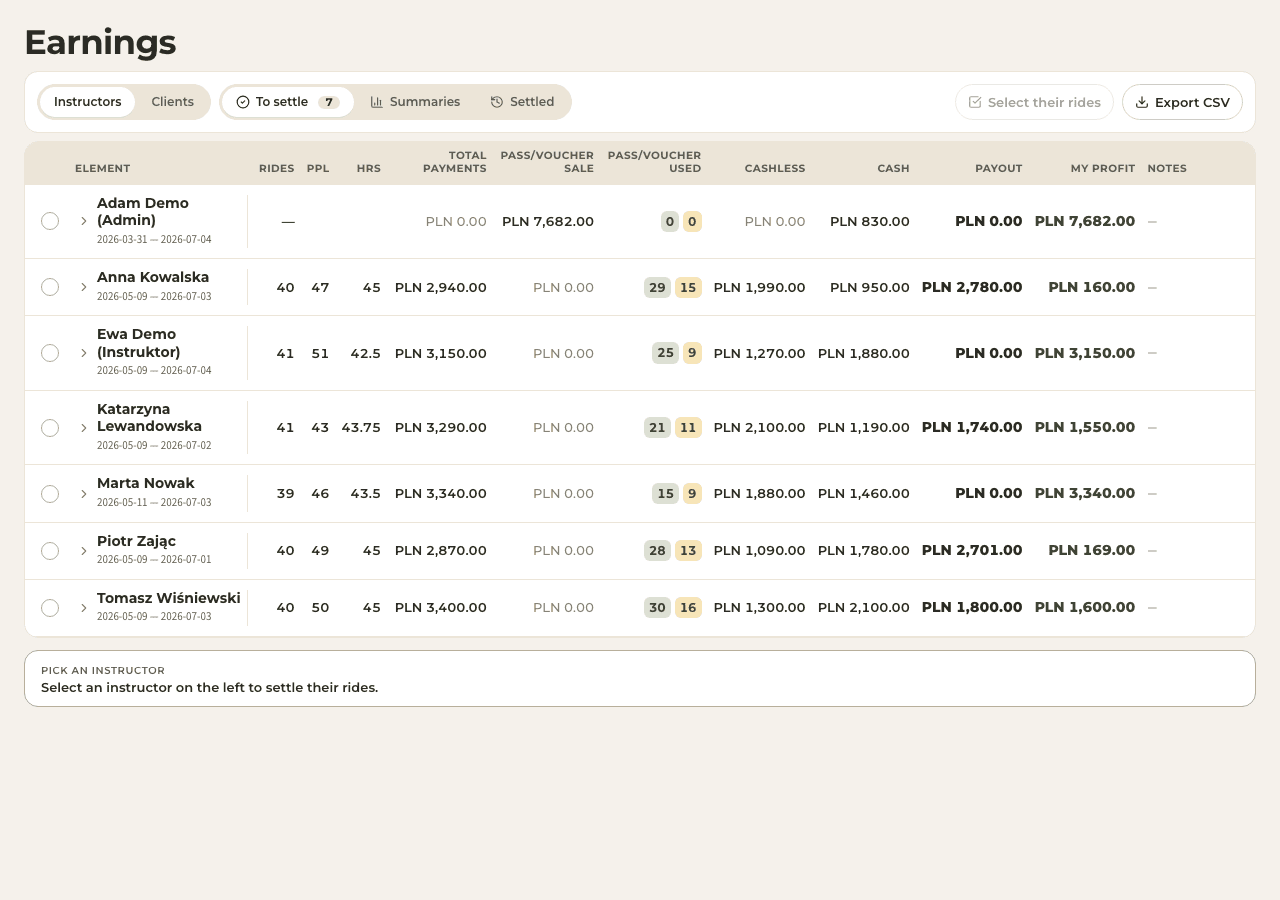Click the Select their rides button
This screenshot has width=1280, height=900.
(1034, 102)
